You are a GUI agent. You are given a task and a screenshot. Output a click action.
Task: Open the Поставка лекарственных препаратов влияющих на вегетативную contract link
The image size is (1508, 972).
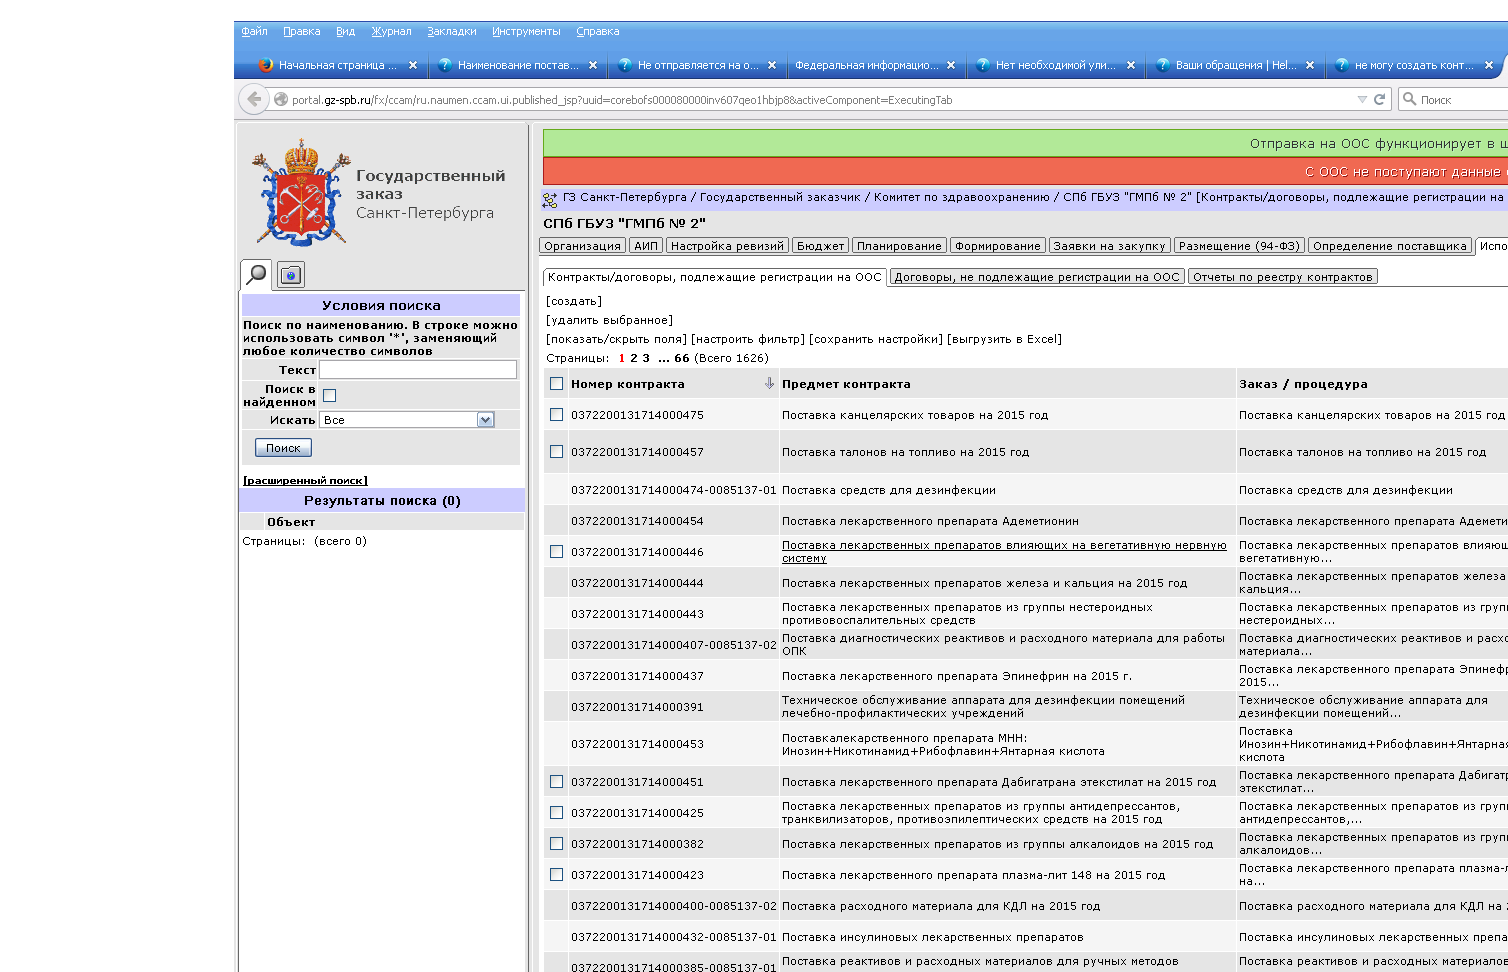pyautogui.click(x=1004, y=552)
